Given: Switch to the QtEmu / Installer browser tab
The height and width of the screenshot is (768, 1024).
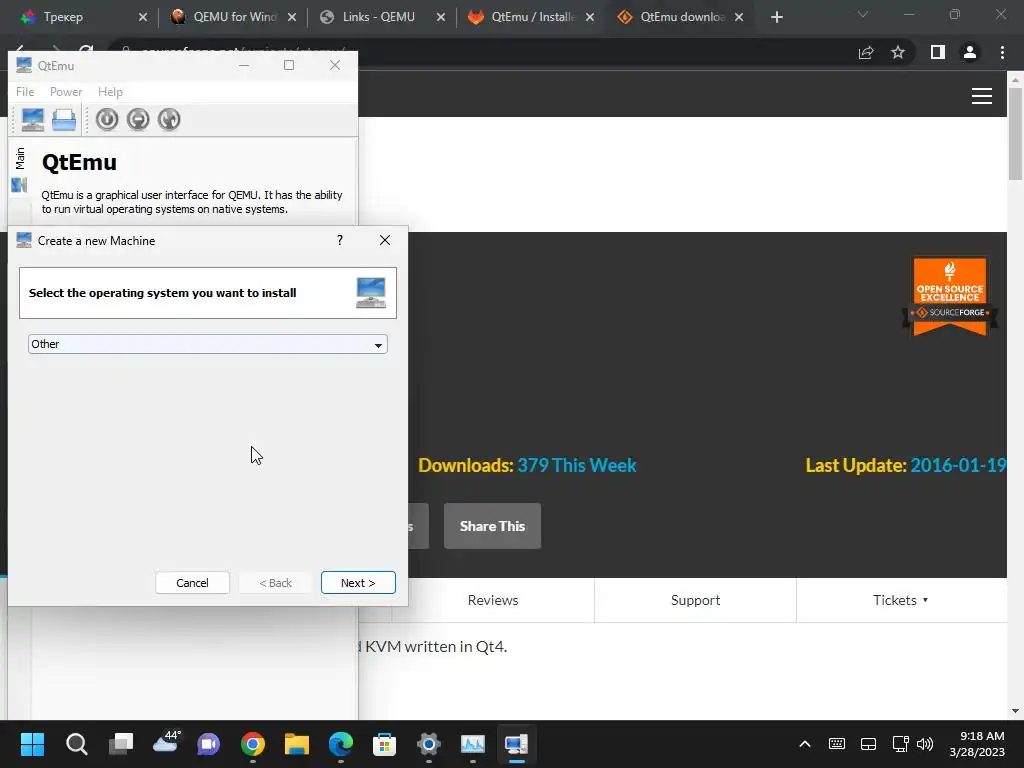Looking at the screenshot, I should [x=532, y=17].
